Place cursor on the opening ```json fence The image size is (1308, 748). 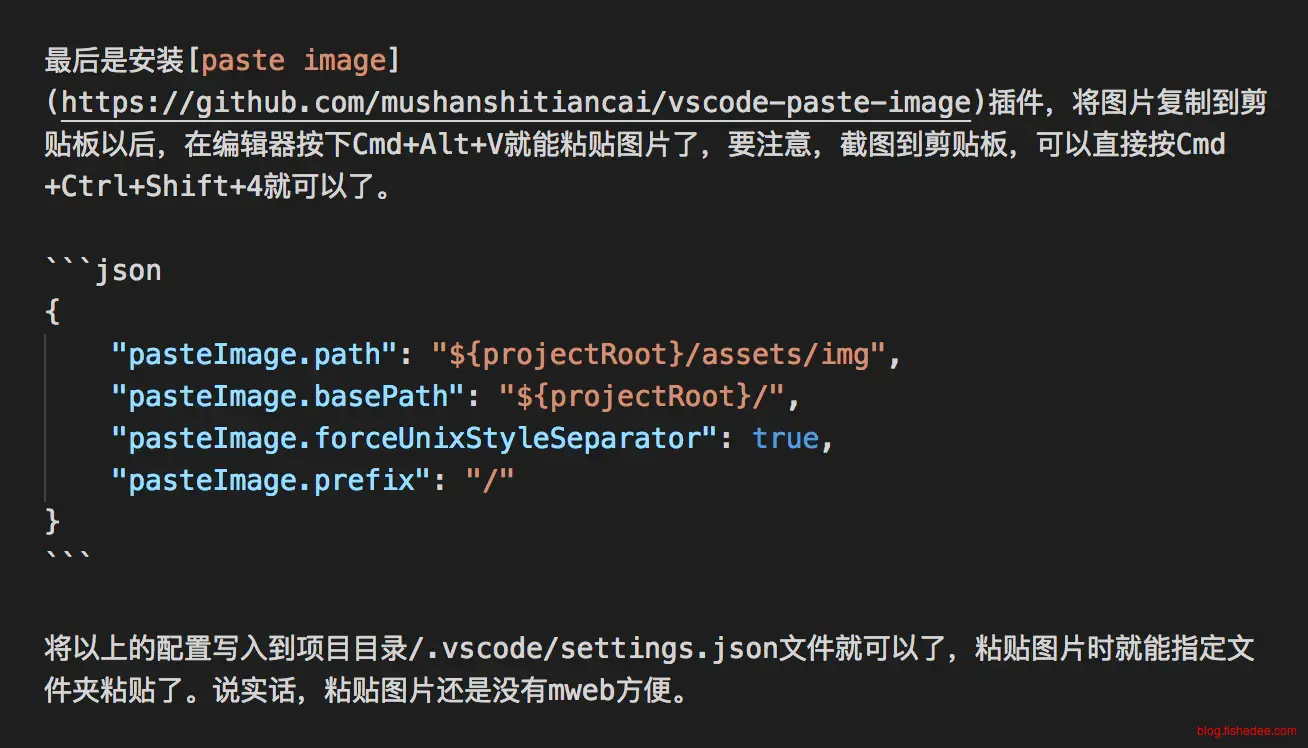tap(103, 271)
